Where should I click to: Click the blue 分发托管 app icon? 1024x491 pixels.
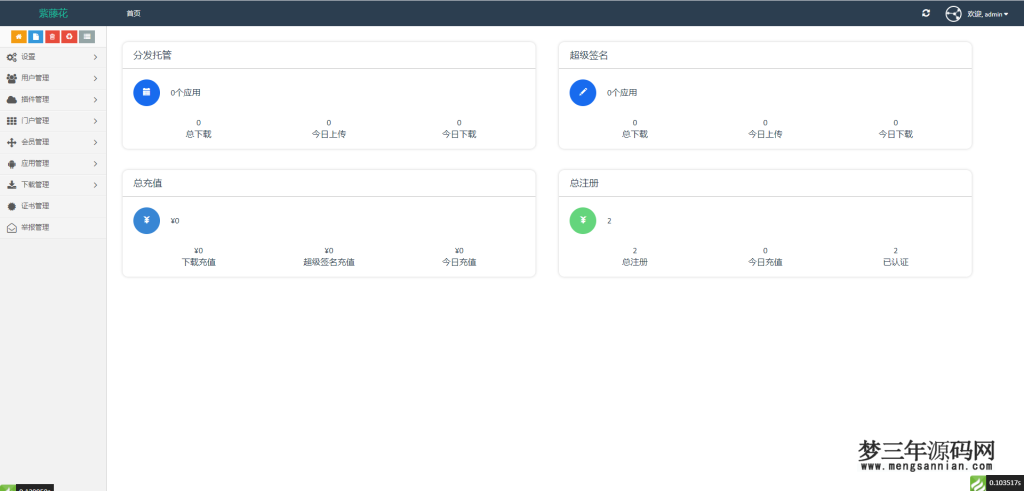point(147,92)
